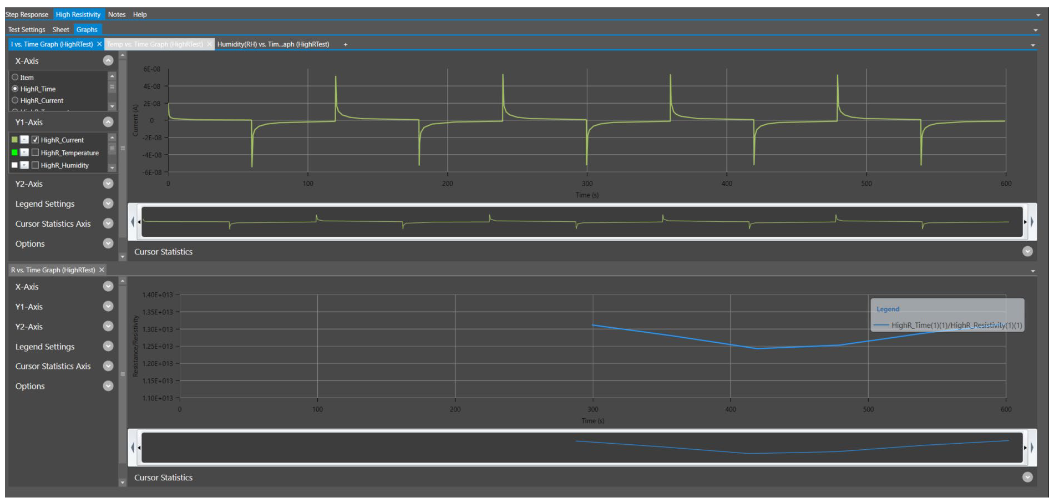Add a new graph tab with plus icon

pos(346,44)
